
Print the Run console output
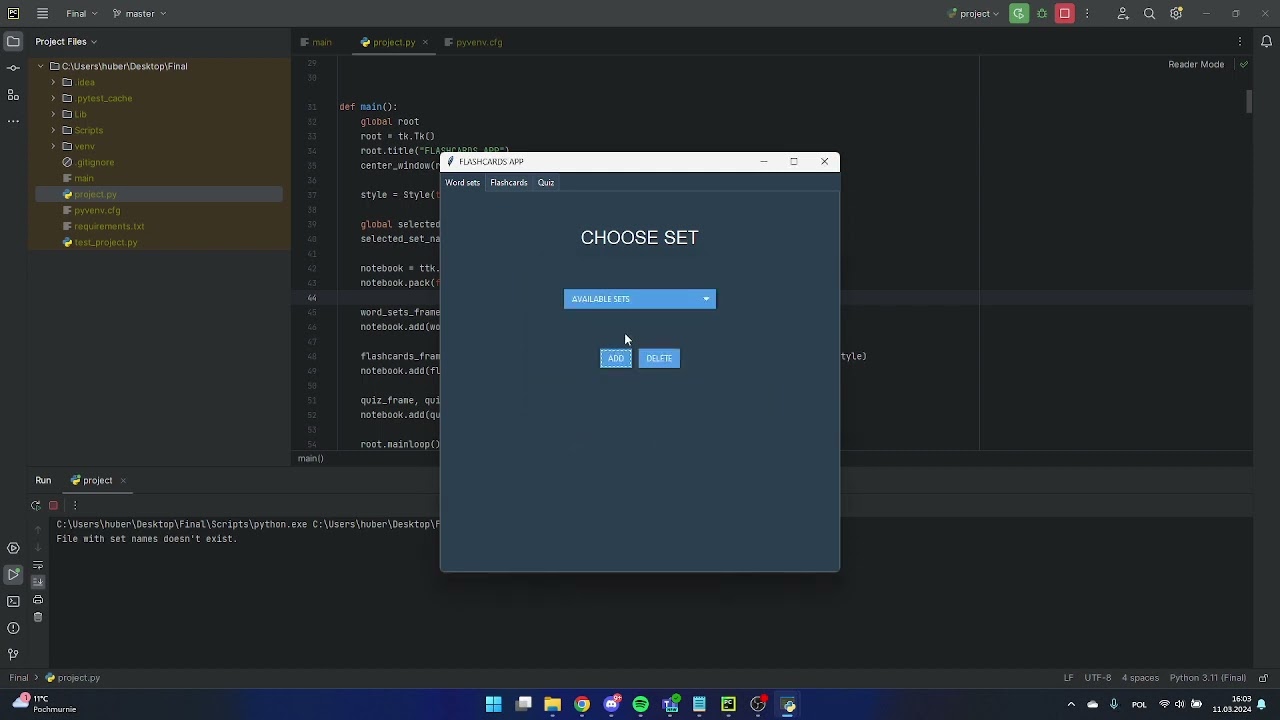click(38, 600)
